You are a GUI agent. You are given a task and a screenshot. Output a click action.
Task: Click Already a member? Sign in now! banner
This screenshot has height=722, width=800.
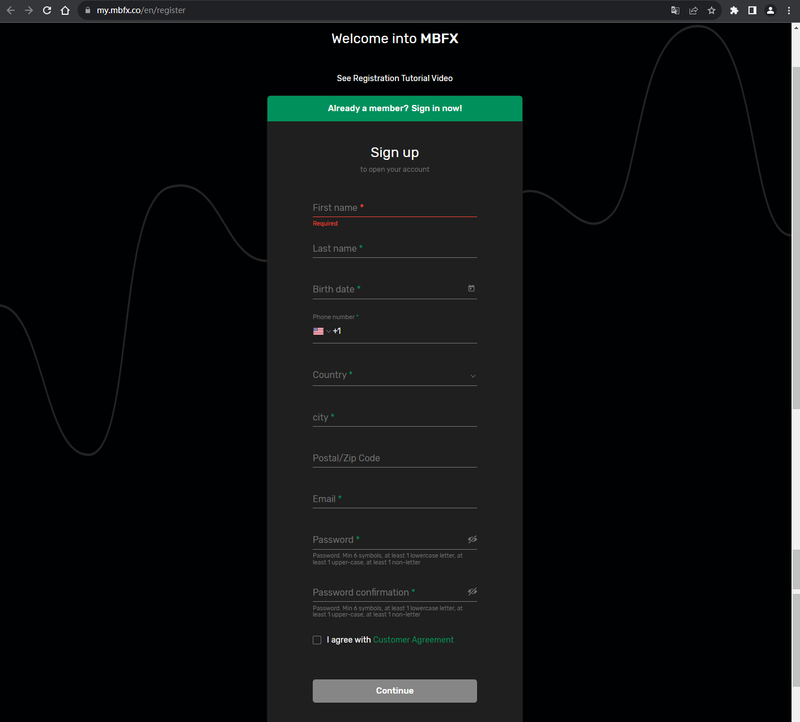(394, 108)
